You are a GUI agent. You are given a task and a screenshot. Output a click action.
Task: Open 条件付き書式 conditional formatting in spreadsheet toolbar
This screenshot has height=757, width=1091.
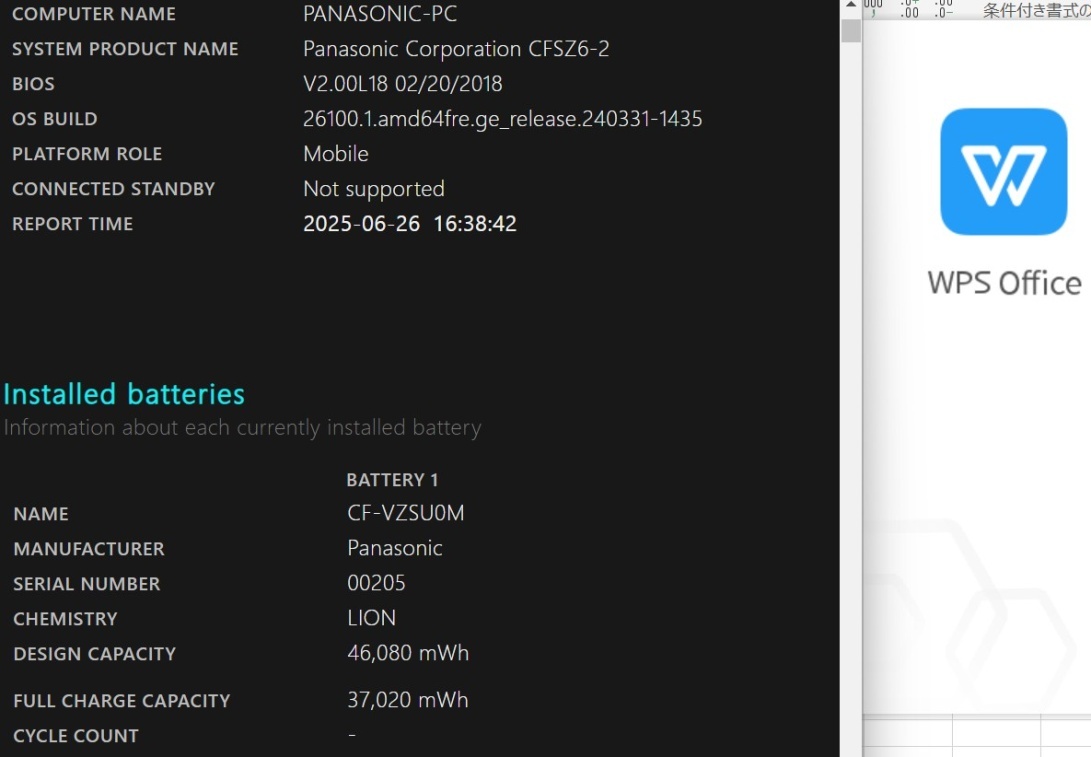[x=1036, y=10]
